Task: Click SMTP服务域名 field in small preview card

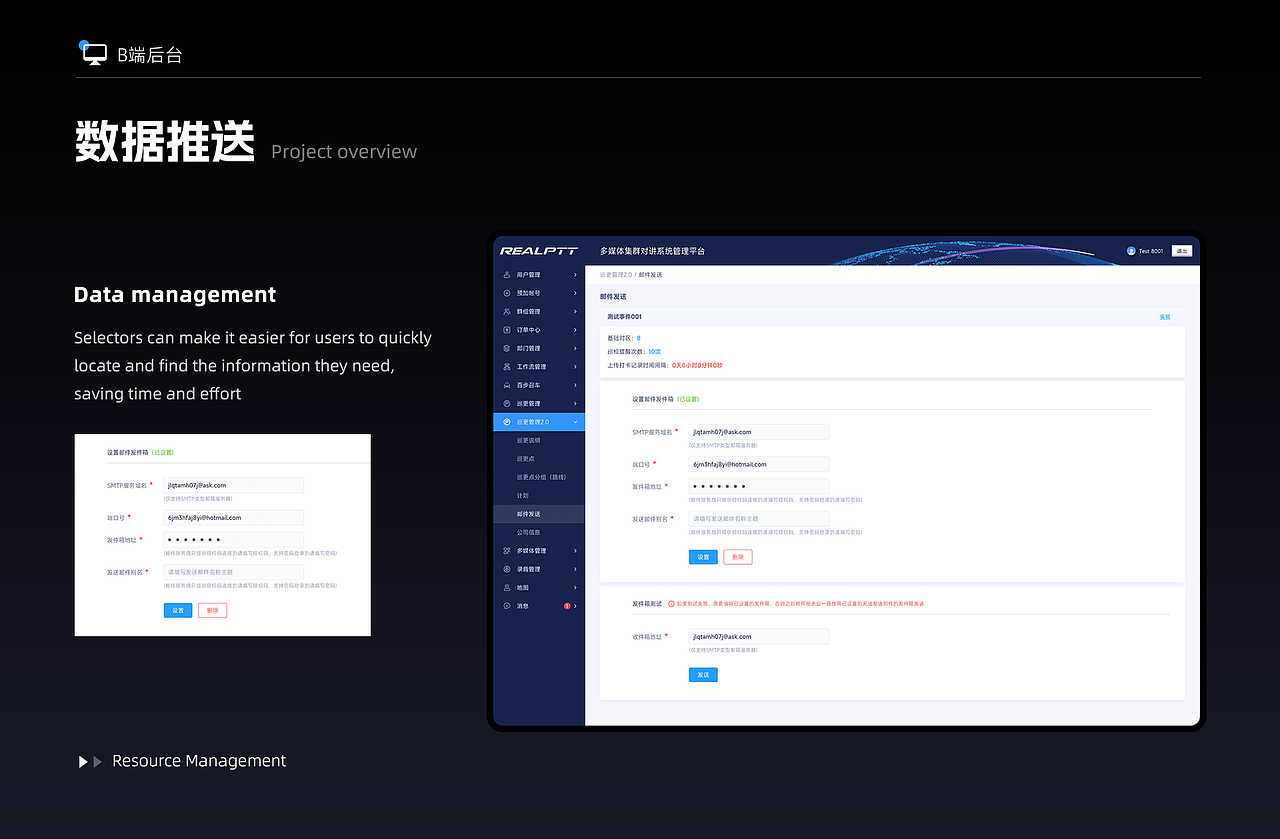Action: (x=234, y=485)
